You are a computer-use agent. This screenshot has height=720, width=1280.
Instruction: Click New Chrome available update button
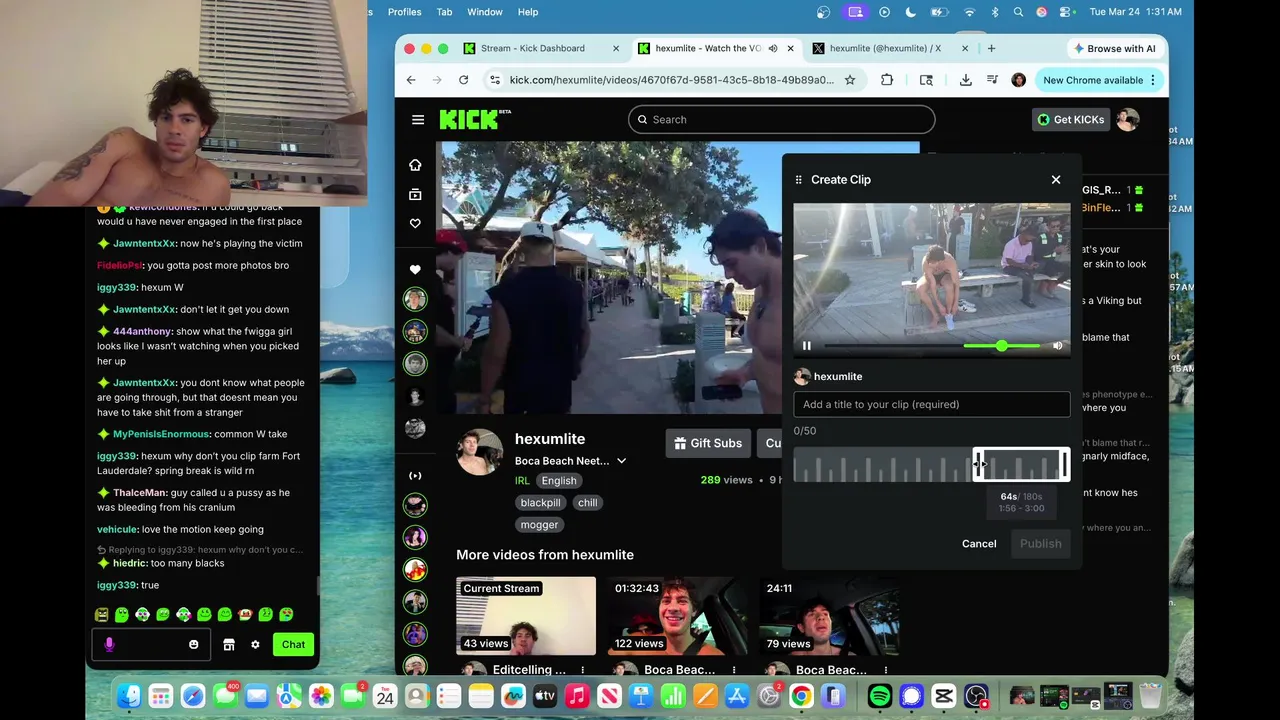(x=1098, y=80)
